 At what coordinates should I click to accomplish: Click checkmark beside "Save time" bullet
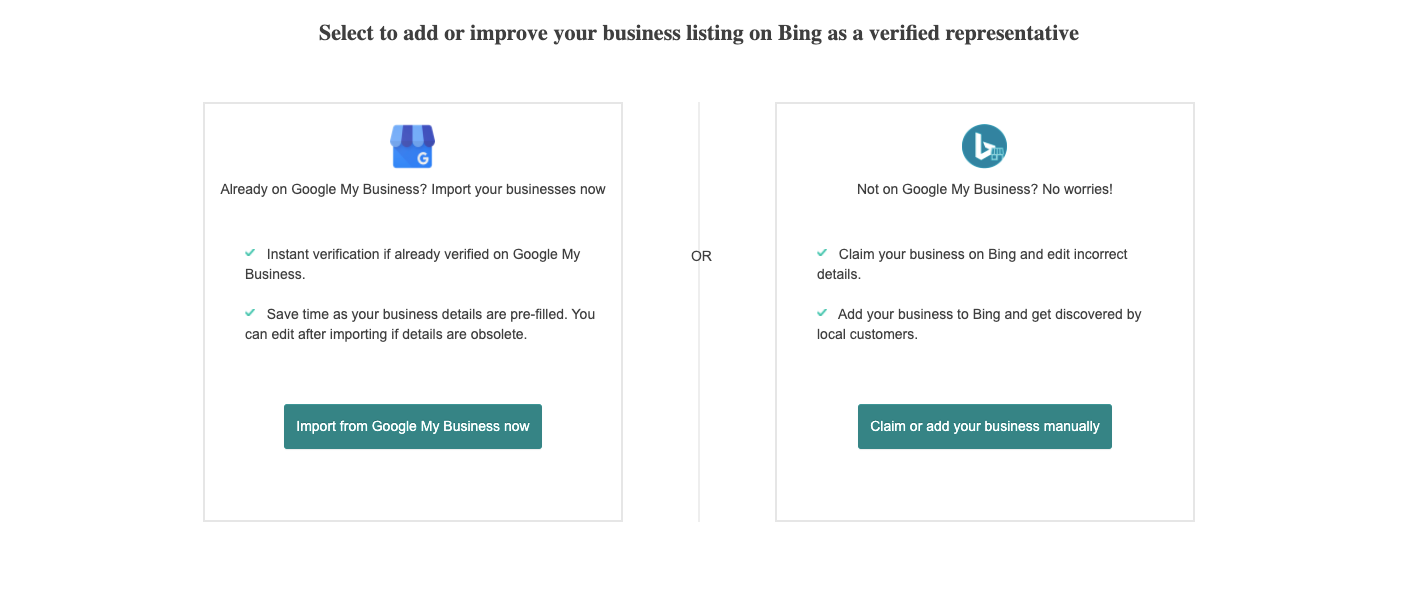pyautogui.click(x=250, y=313)
